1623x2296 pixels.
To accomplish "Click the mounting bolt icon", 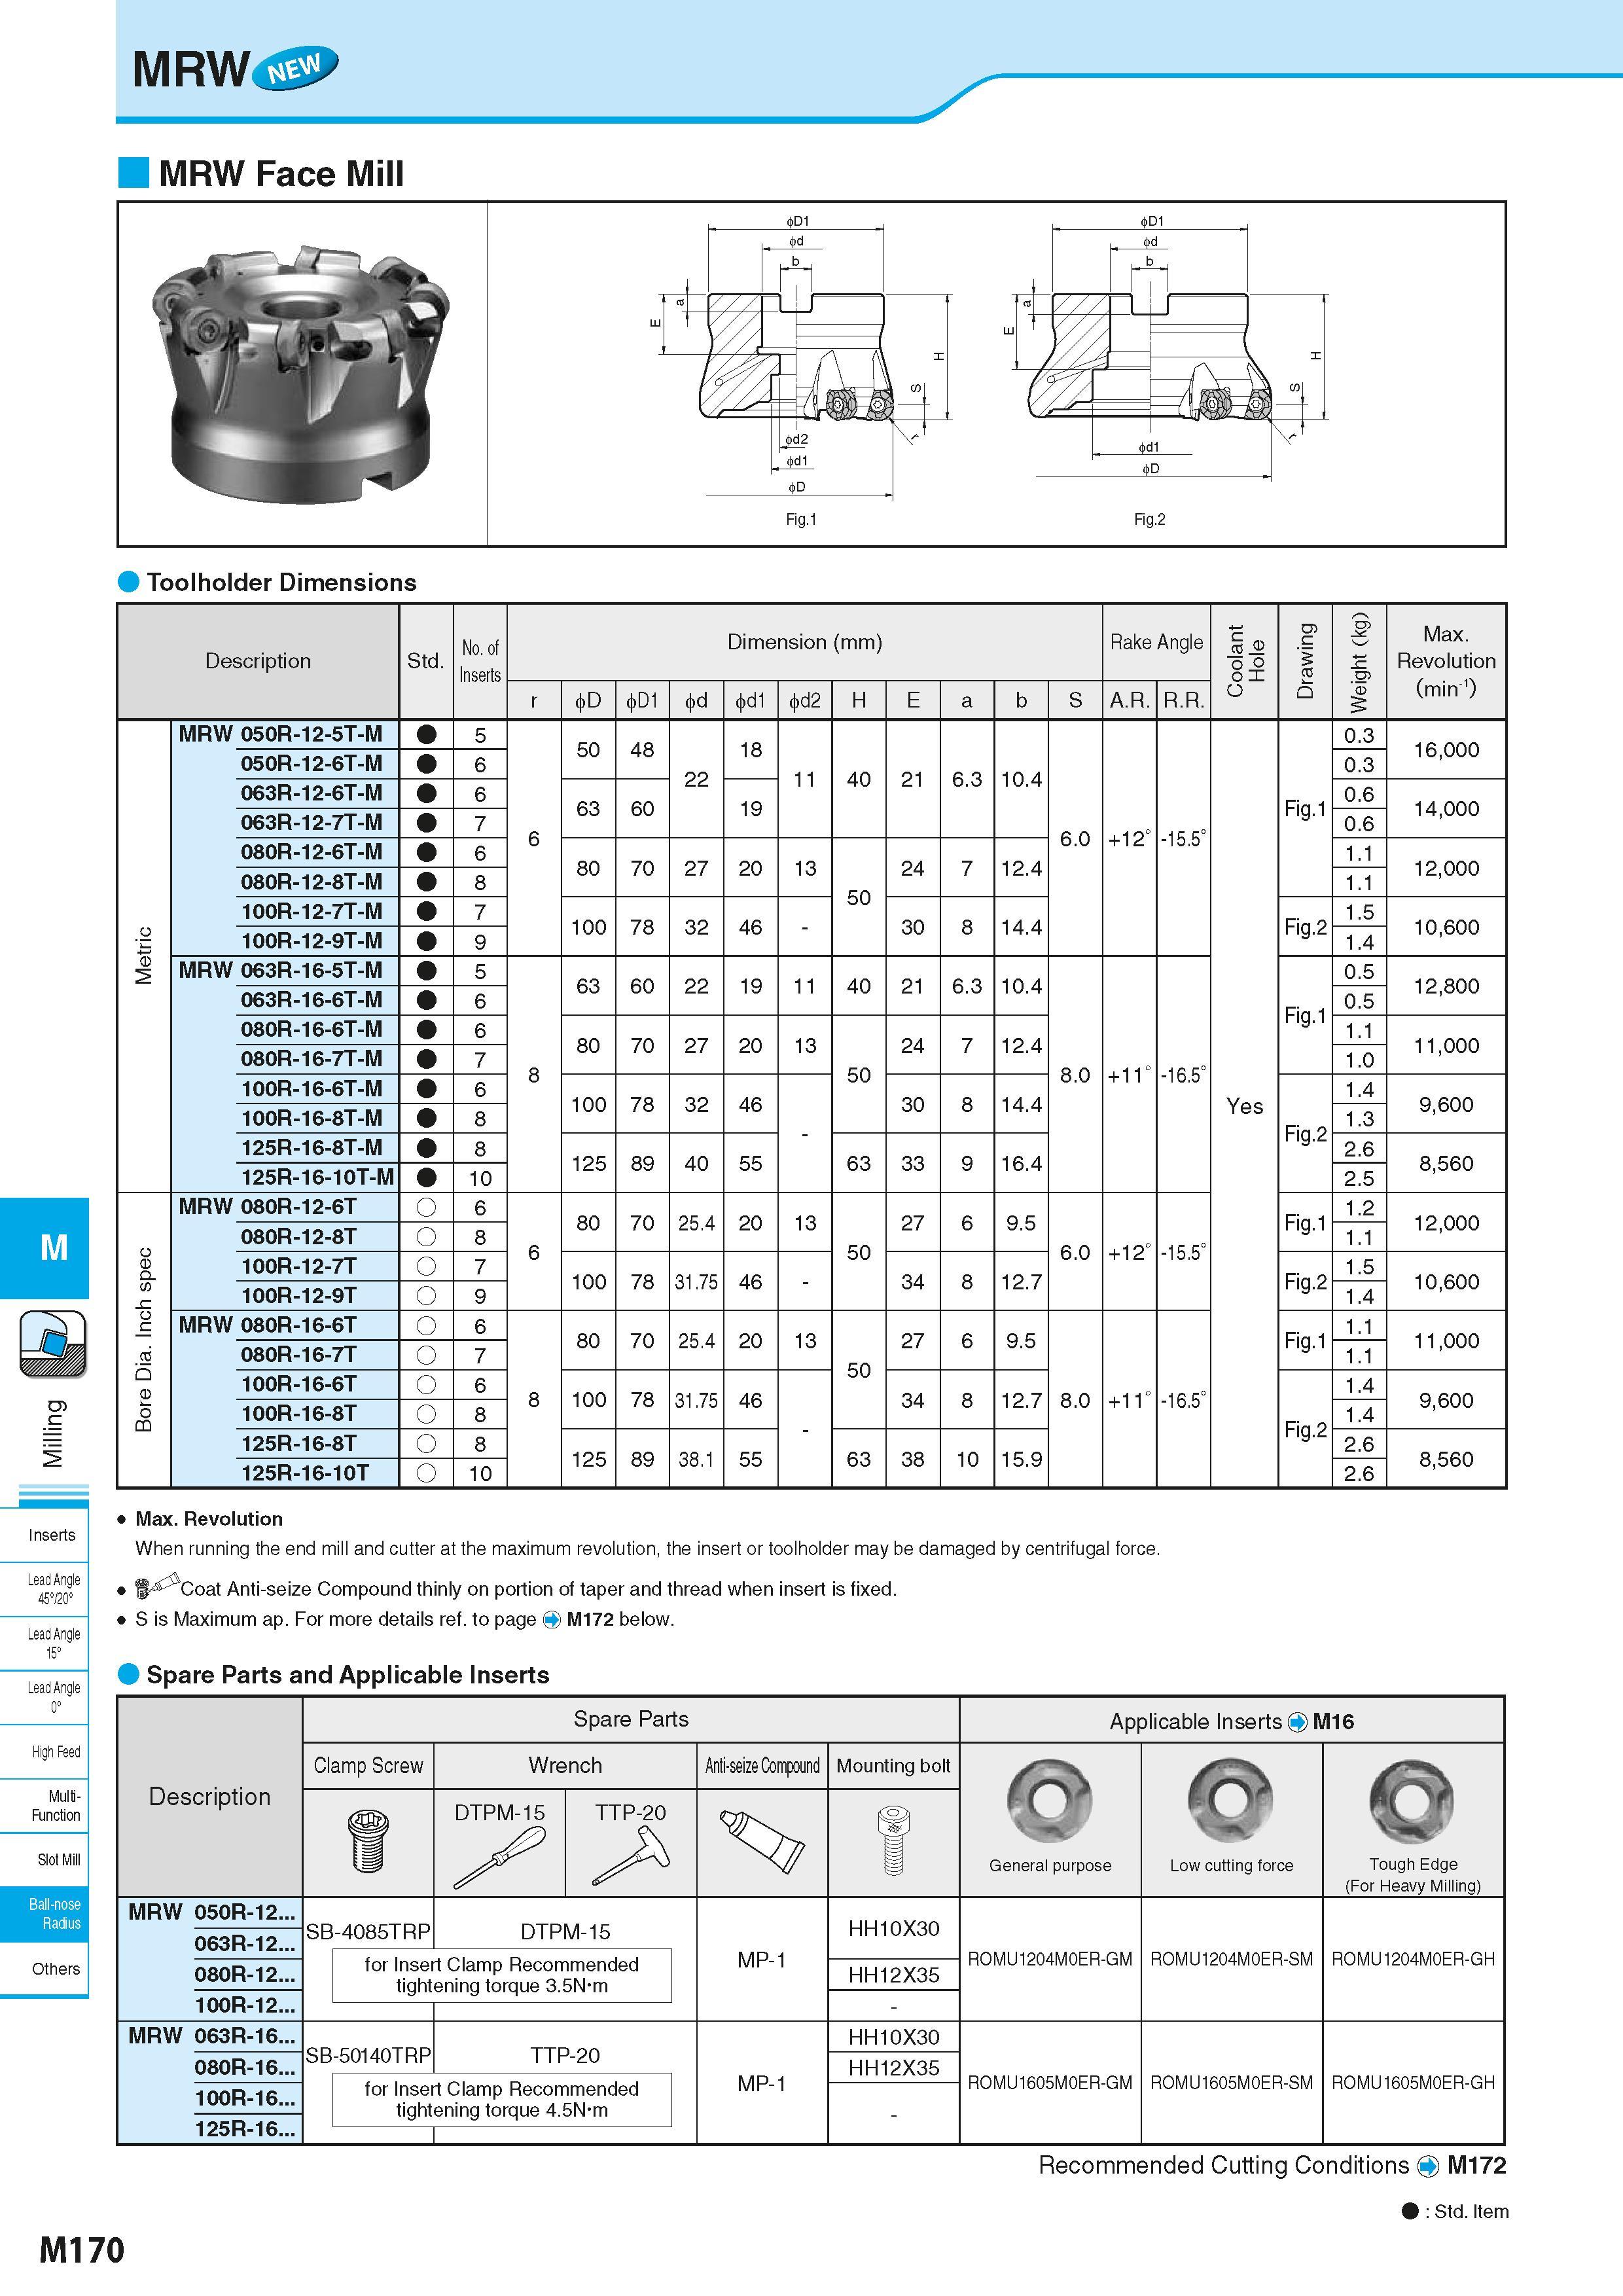I will [x=893, y=1841].
